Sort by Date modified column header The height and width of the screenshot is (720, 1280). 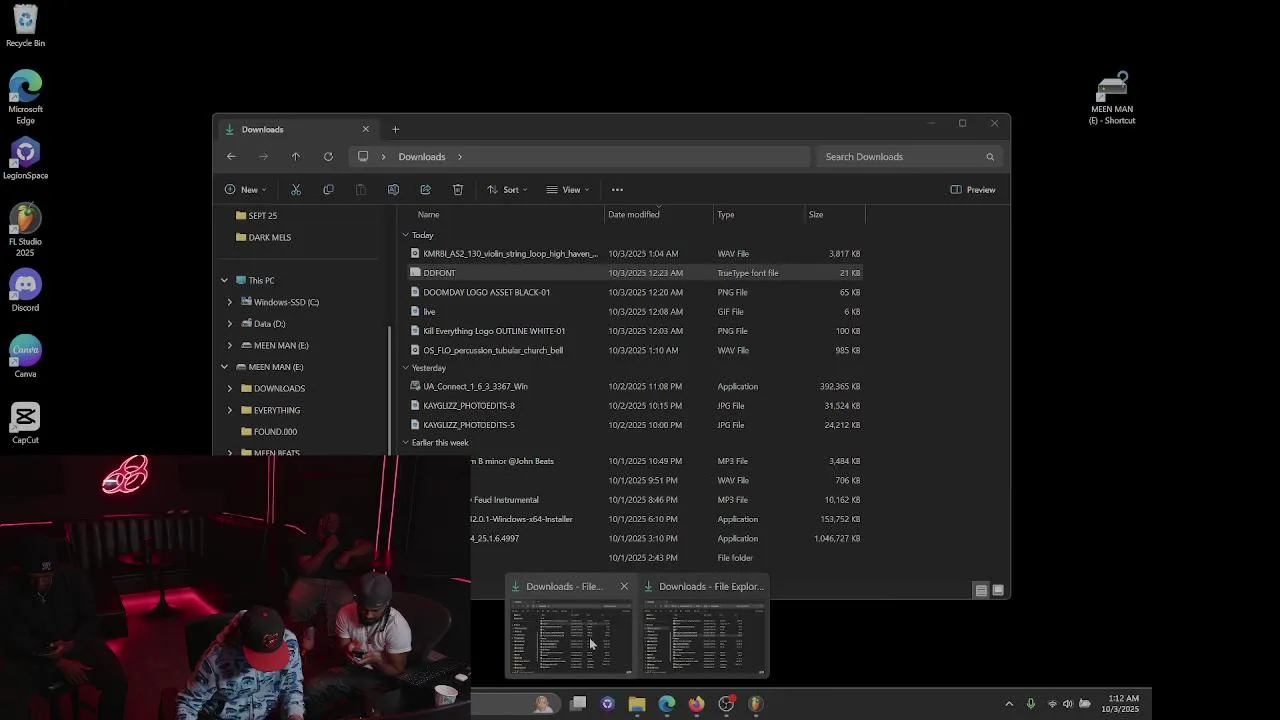[x=633, y=215]
